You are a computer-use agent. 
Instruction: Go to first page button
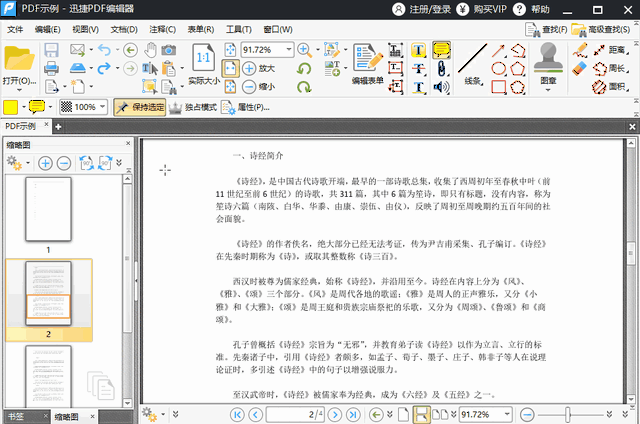237,415
